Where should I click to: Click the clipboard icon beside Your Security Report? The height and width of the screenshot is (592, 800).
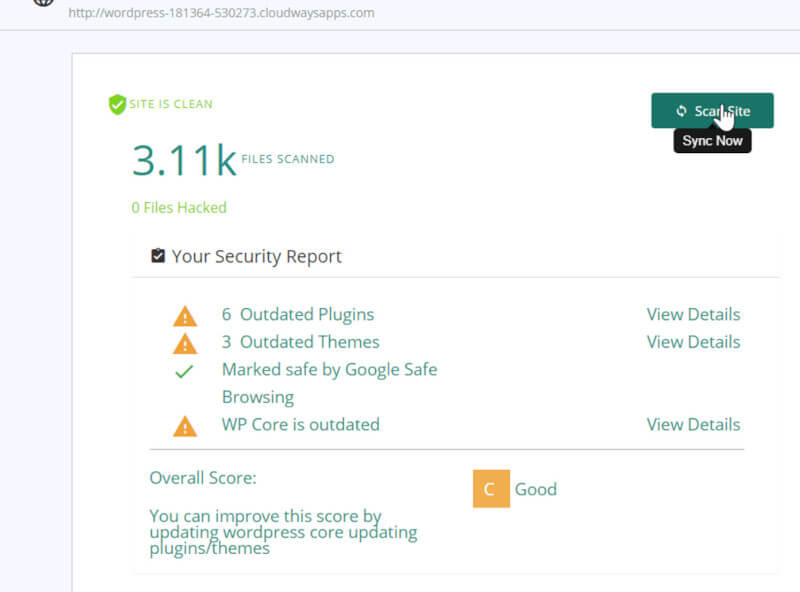point(158,255)
